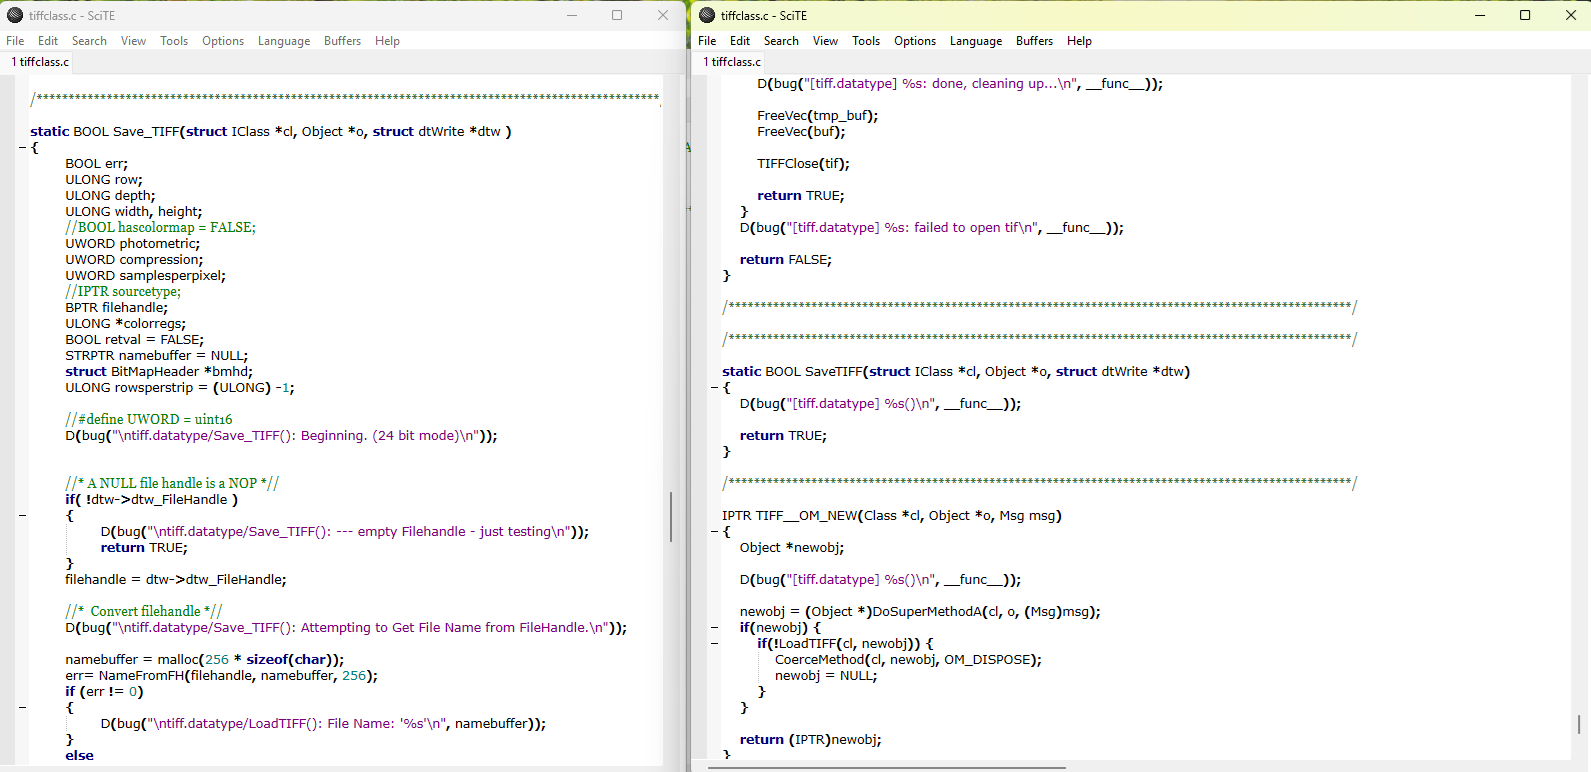Open Search menu in right SciTE window
Screen dimensions: 1591x772
point(781,41)
